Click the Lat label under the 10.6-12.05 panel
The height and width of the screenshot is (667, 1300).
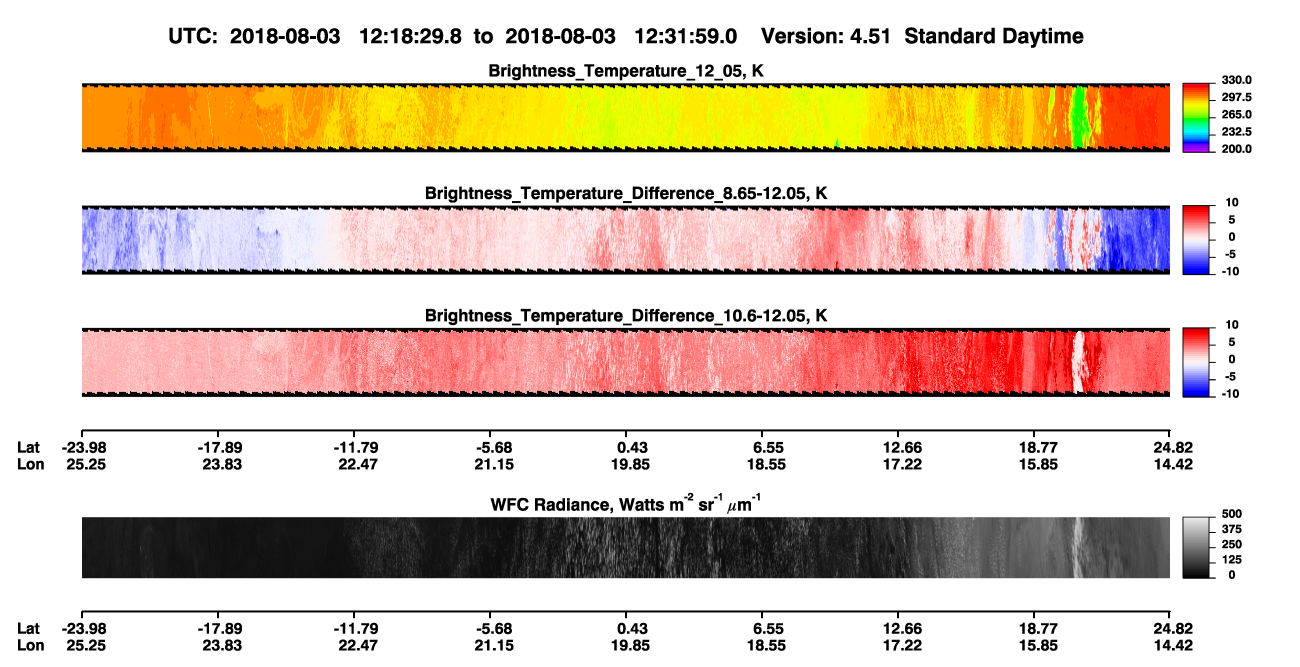(29, 447)
